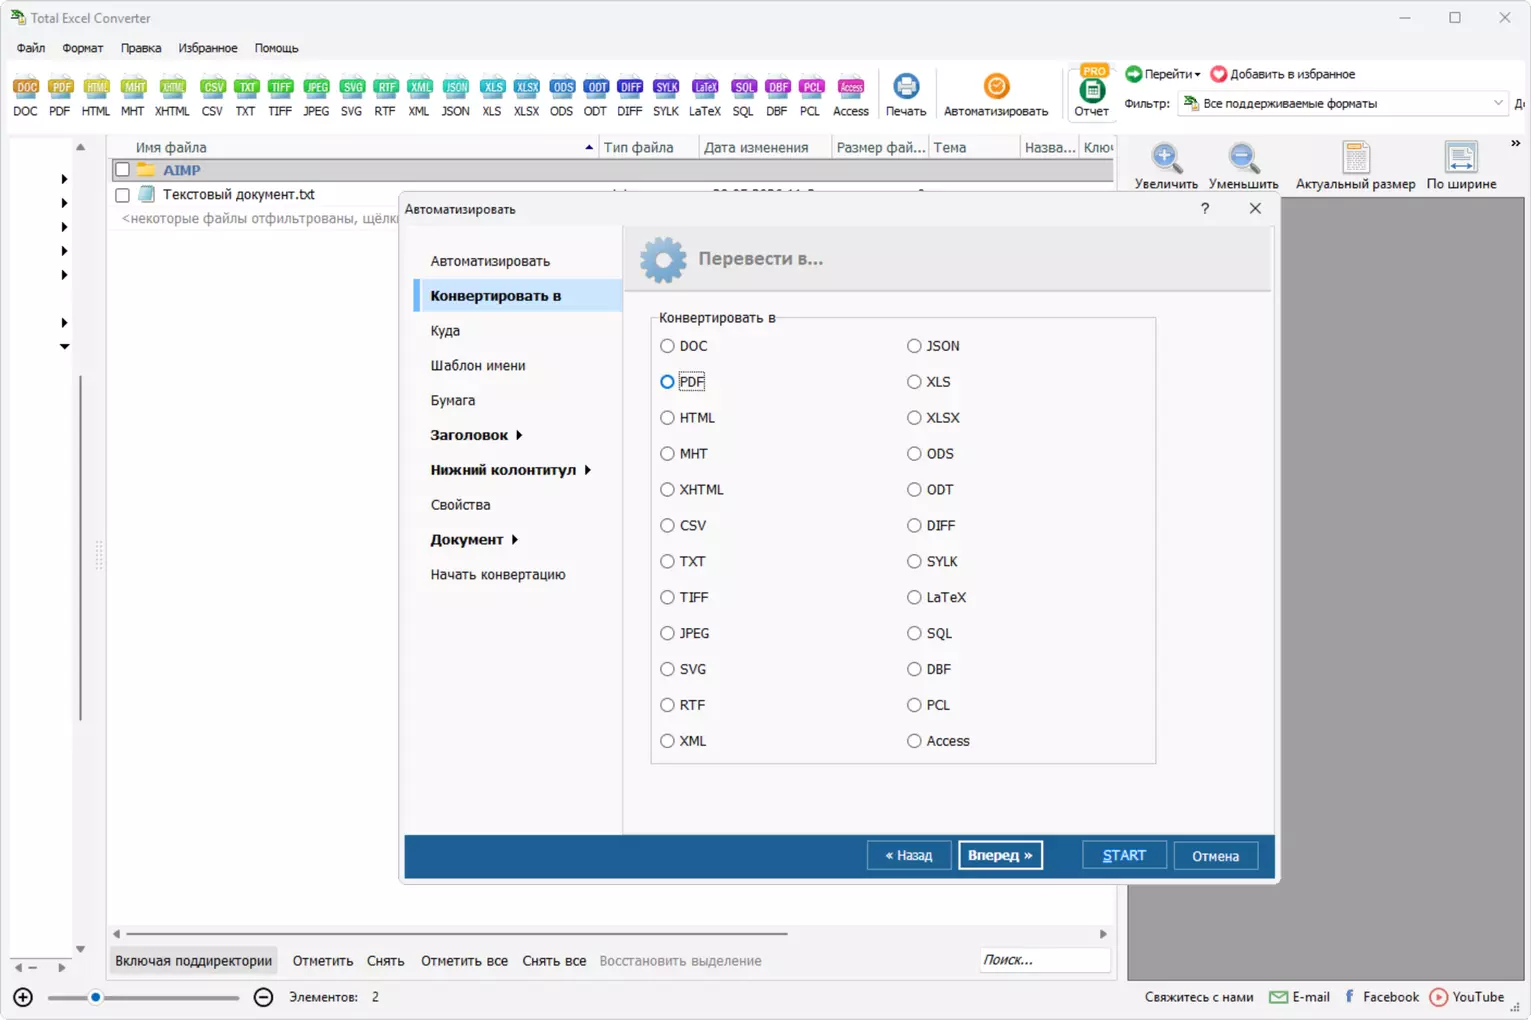The height and width of the screenshot is (1020, 1531).
Task: Adjust the thumbnail zoom slider
Action: (96, 997)
